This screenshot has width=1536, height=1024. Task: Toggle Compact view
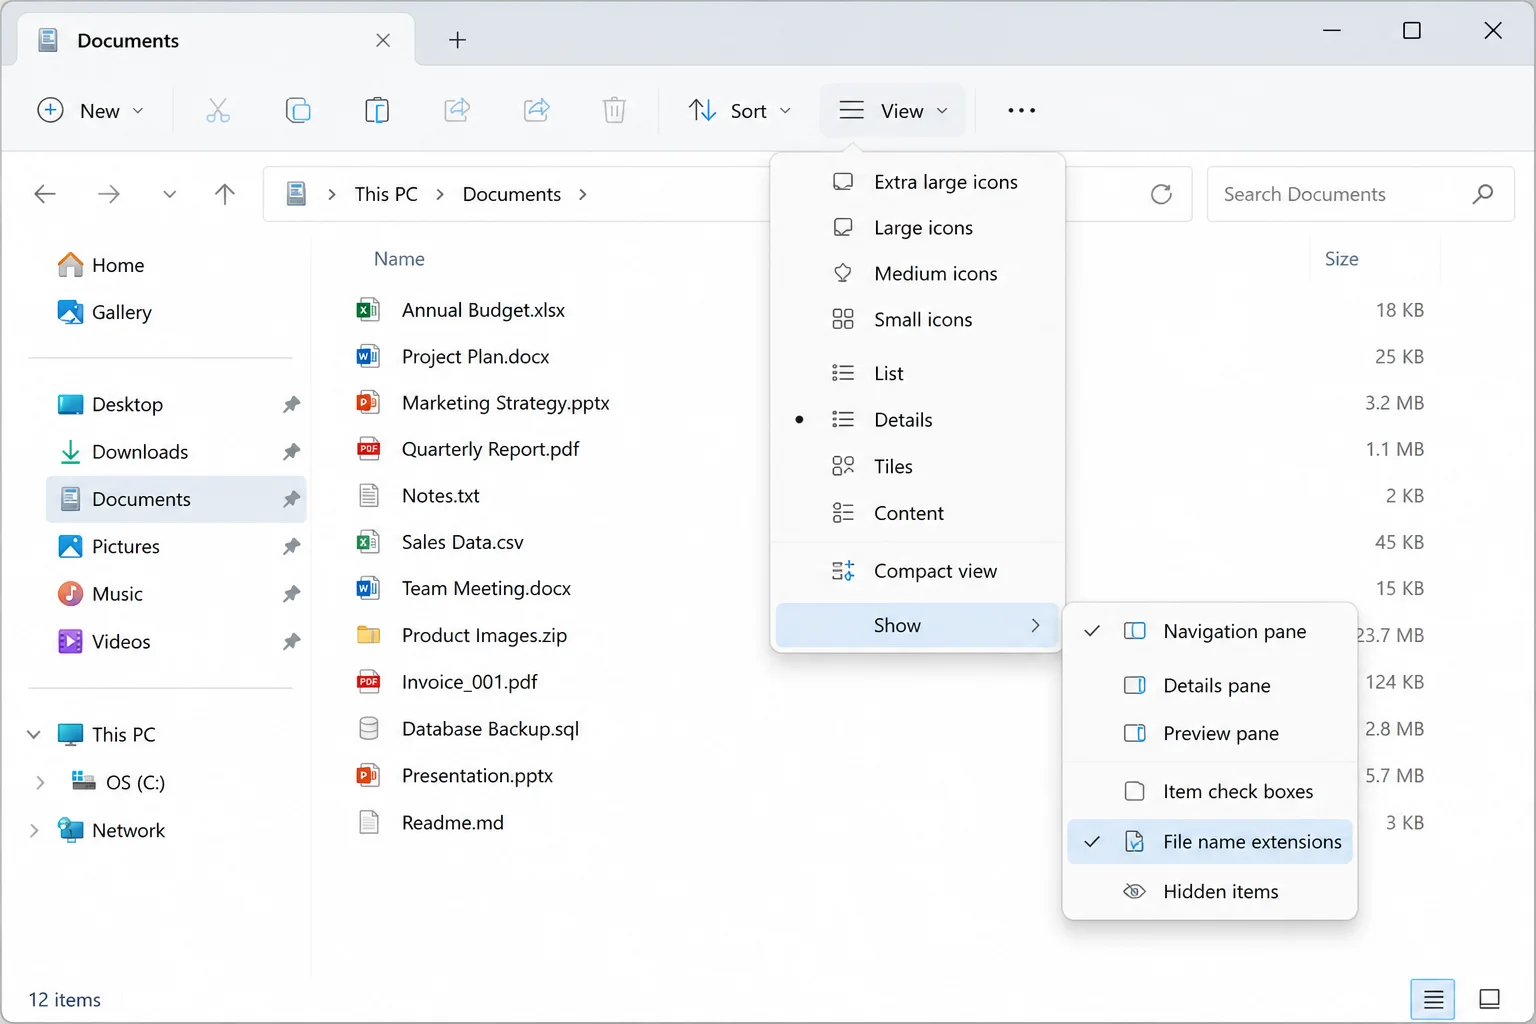(x=917, y=571)
